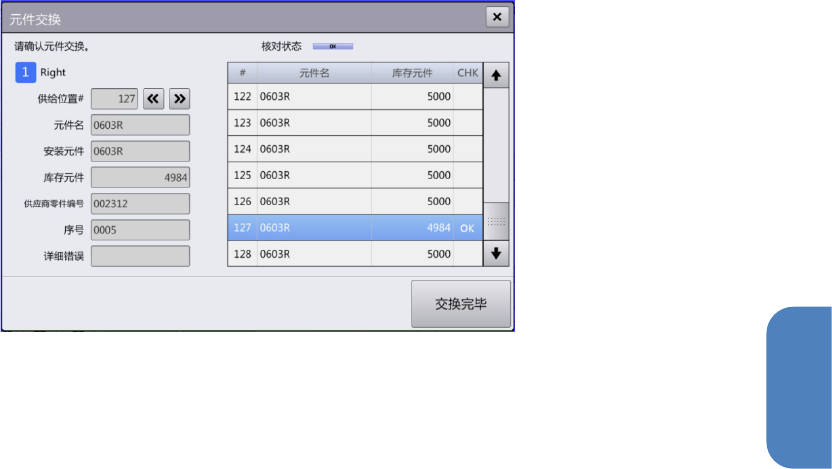The height and width of the screenshot is (469, 832).
Task: Click the blue number 1 Right badge
Action: coord(25,72)
